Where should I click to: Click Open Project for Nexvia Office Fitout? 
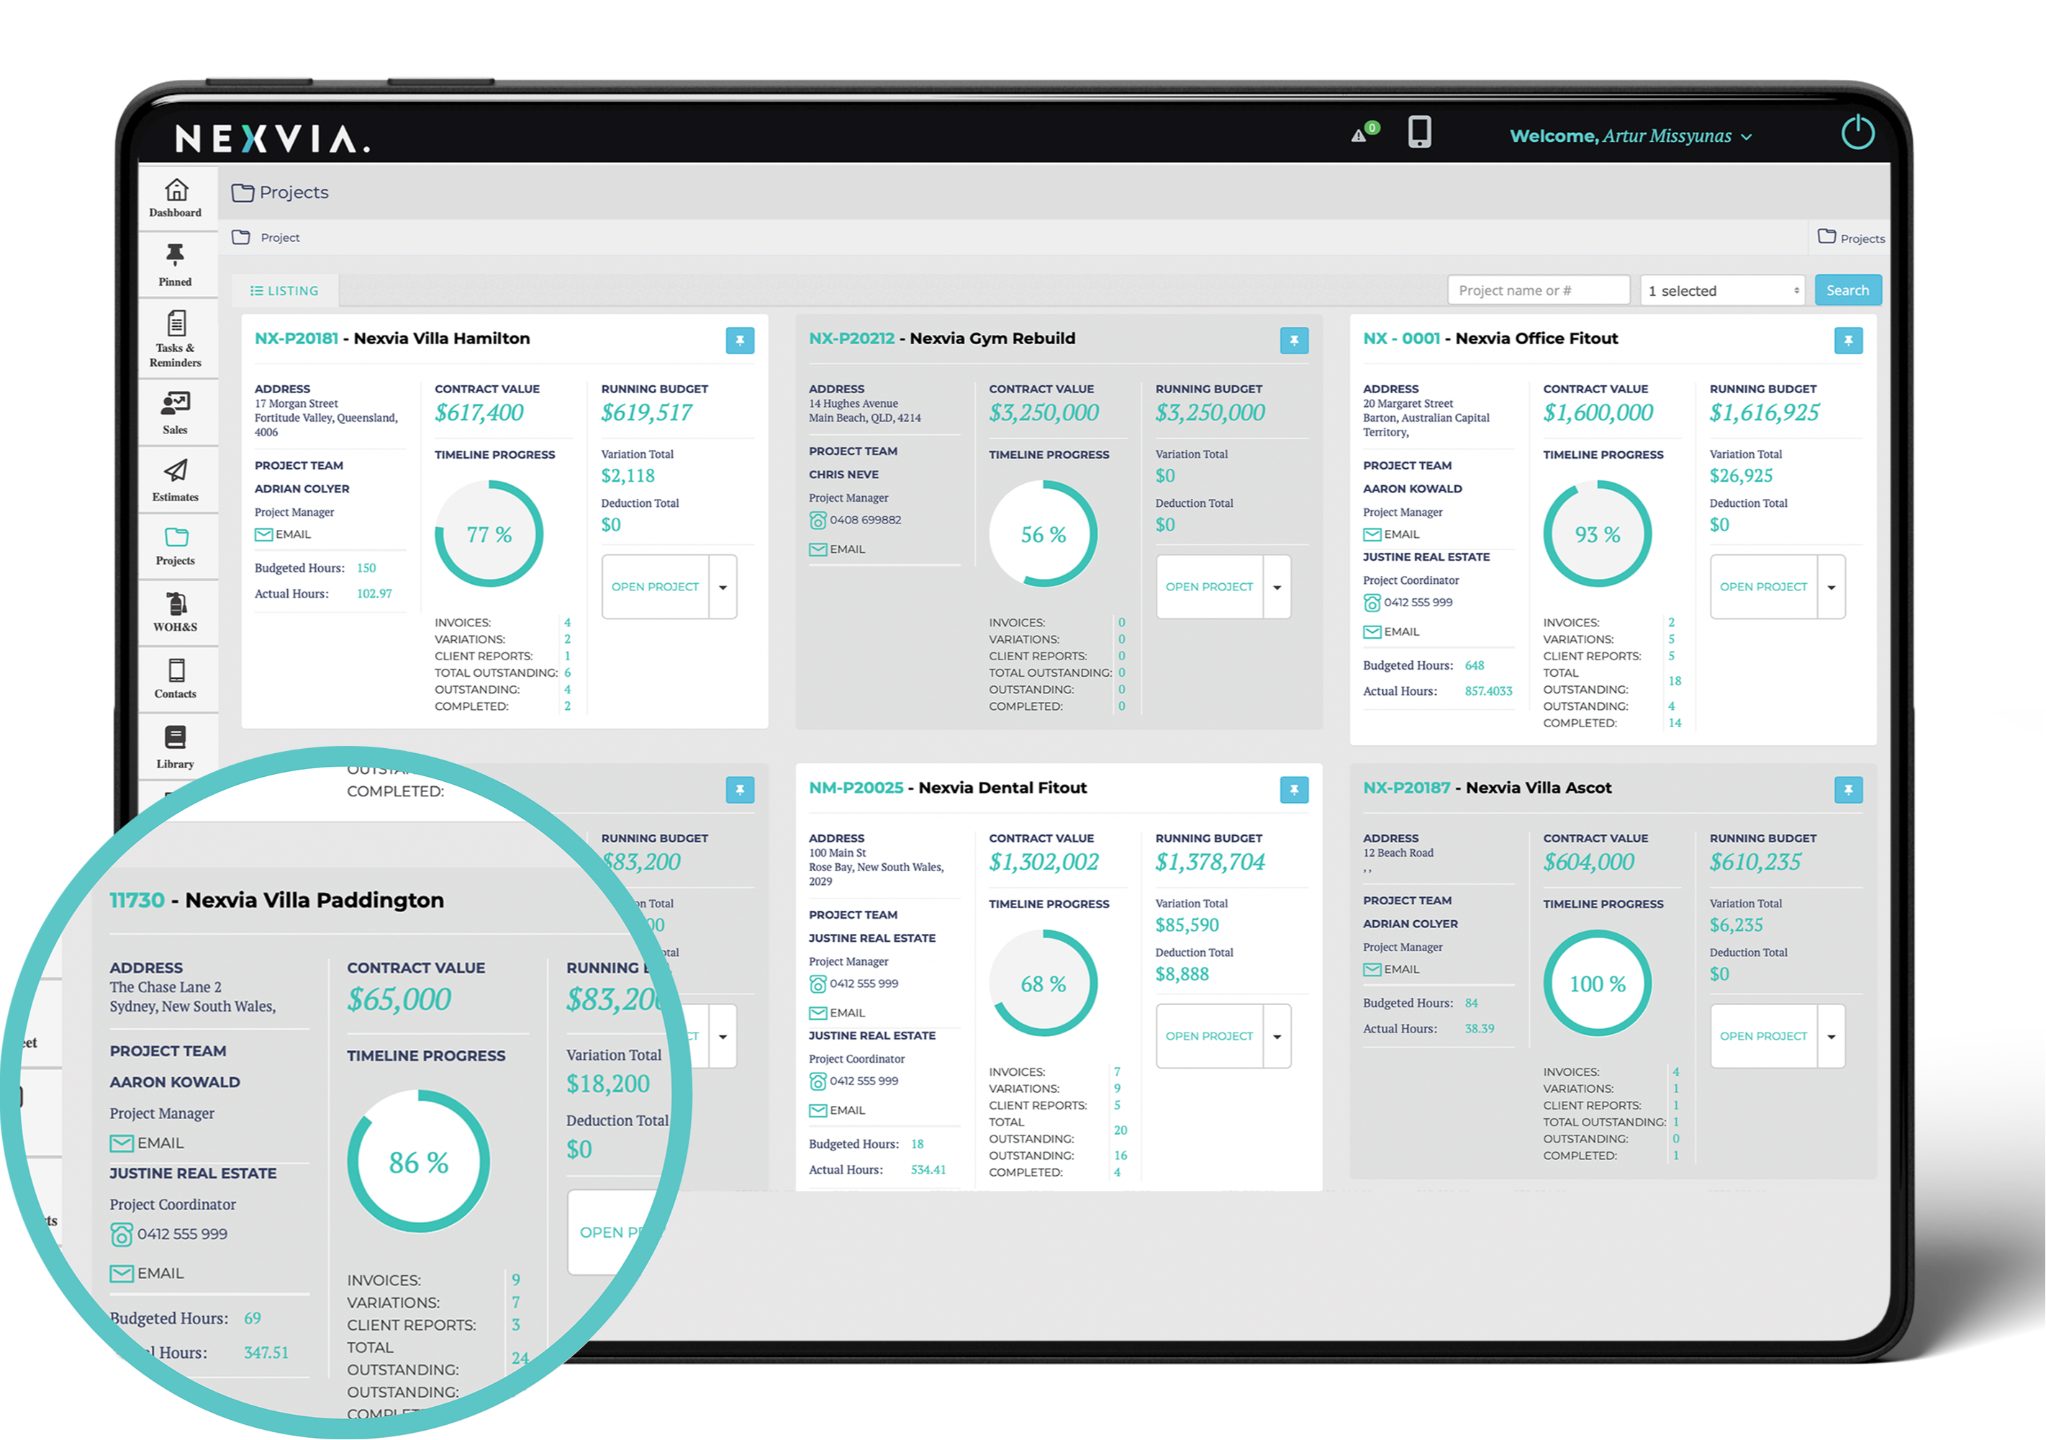click(1763, 587)
